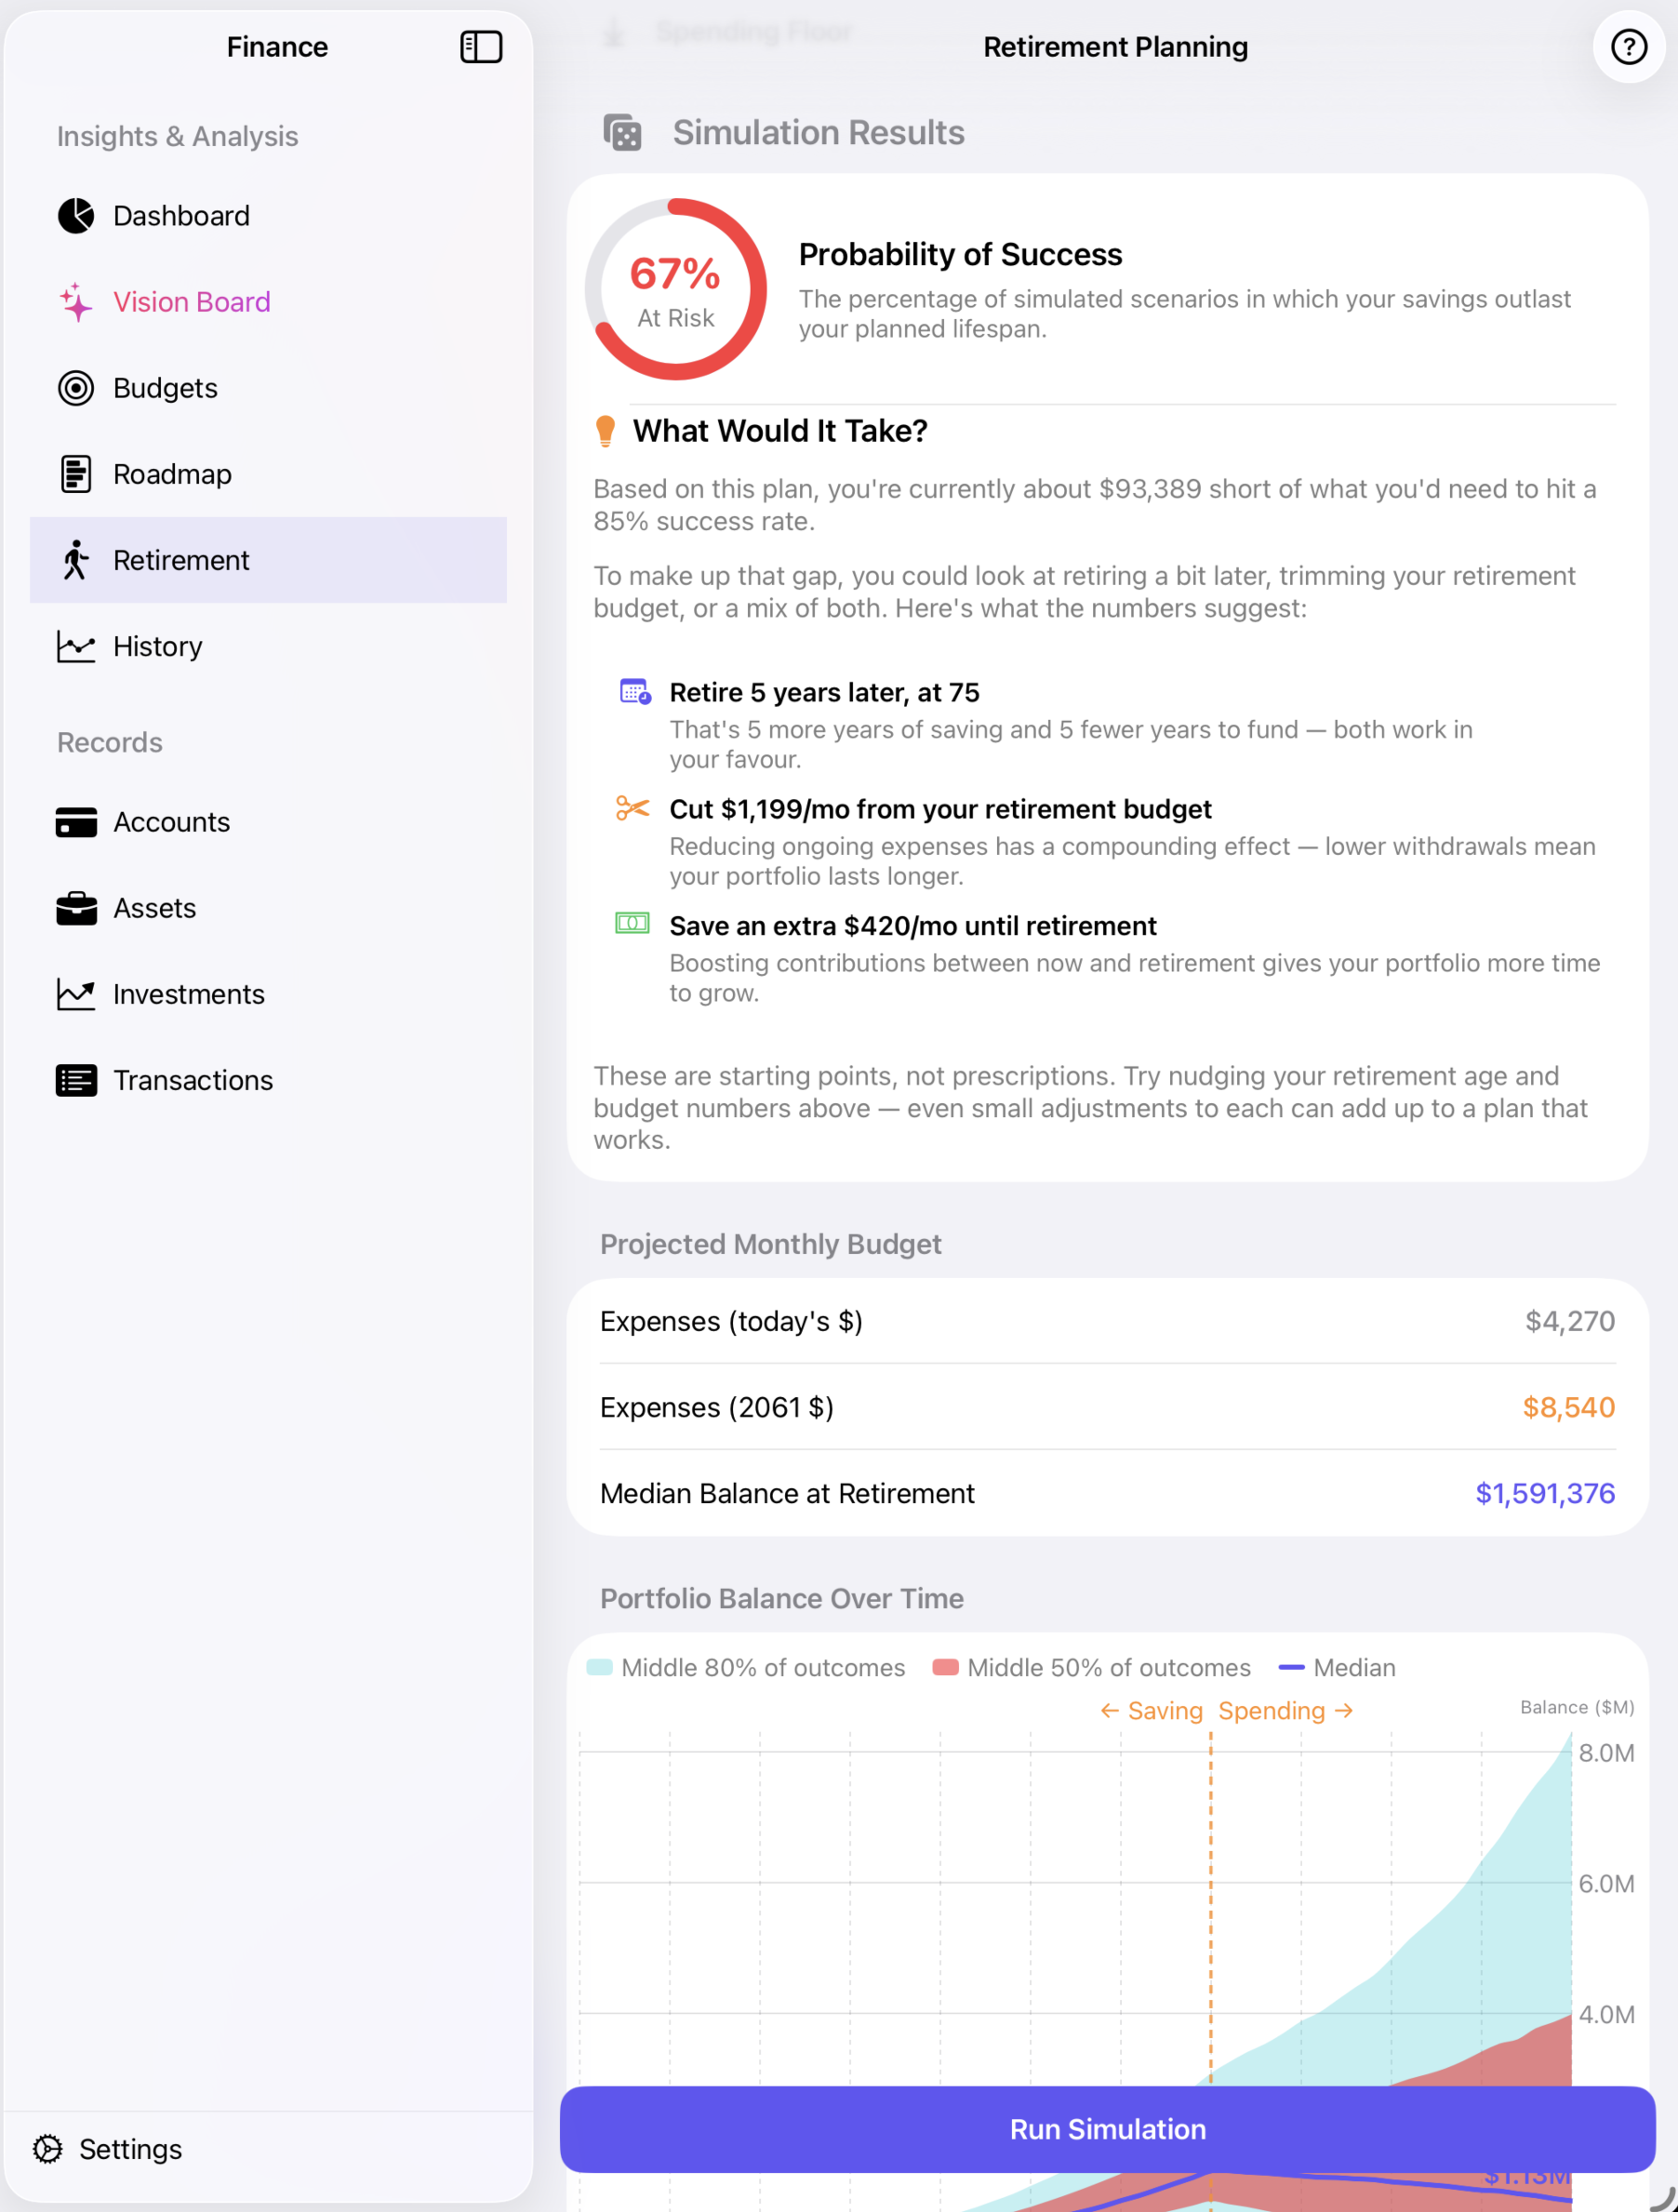Click the Roadmap document icon
1678x2212 pixels.
pyautogui.click(x=76, y=474)
